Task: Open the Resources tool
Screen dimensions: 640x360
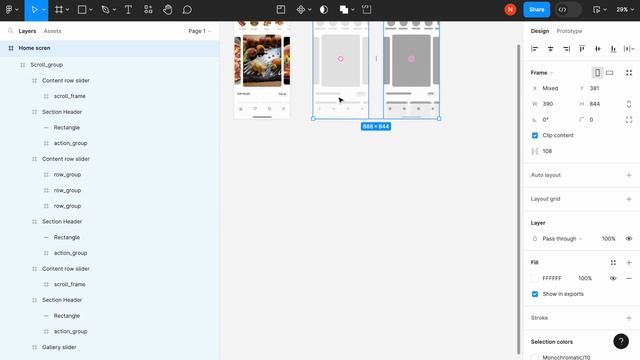Action: pos(148,10)
